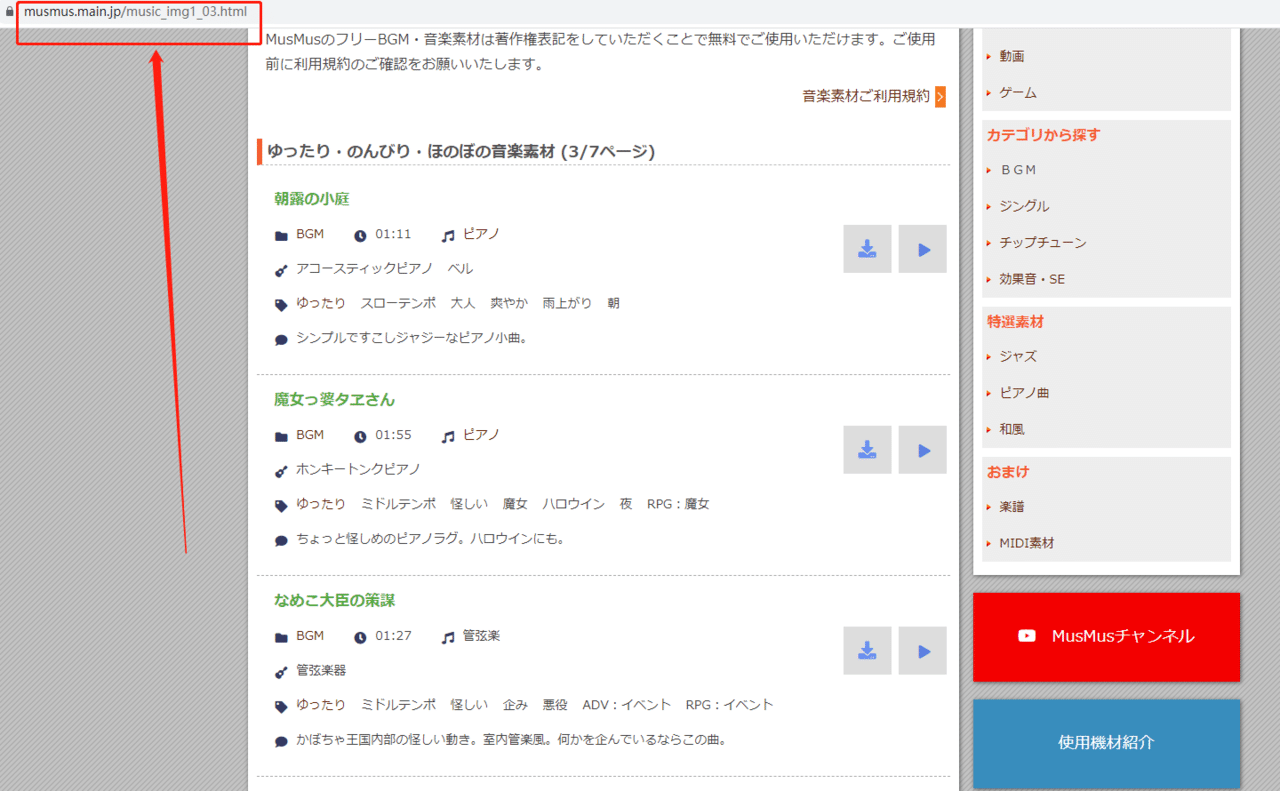
Task: Click the folder icon beside 朝露の小庭's BGM label
Action: (x=281, y=233)
